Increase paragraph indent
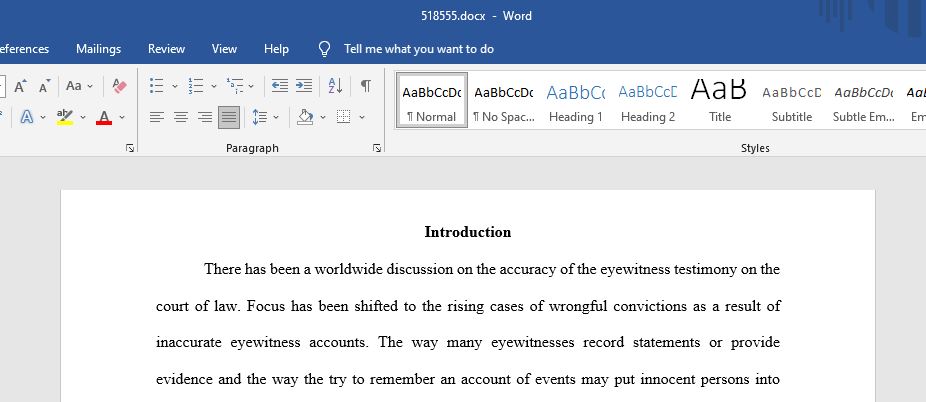Image resolution: width=926 pixels, height=402 pixels. point(304,86)
